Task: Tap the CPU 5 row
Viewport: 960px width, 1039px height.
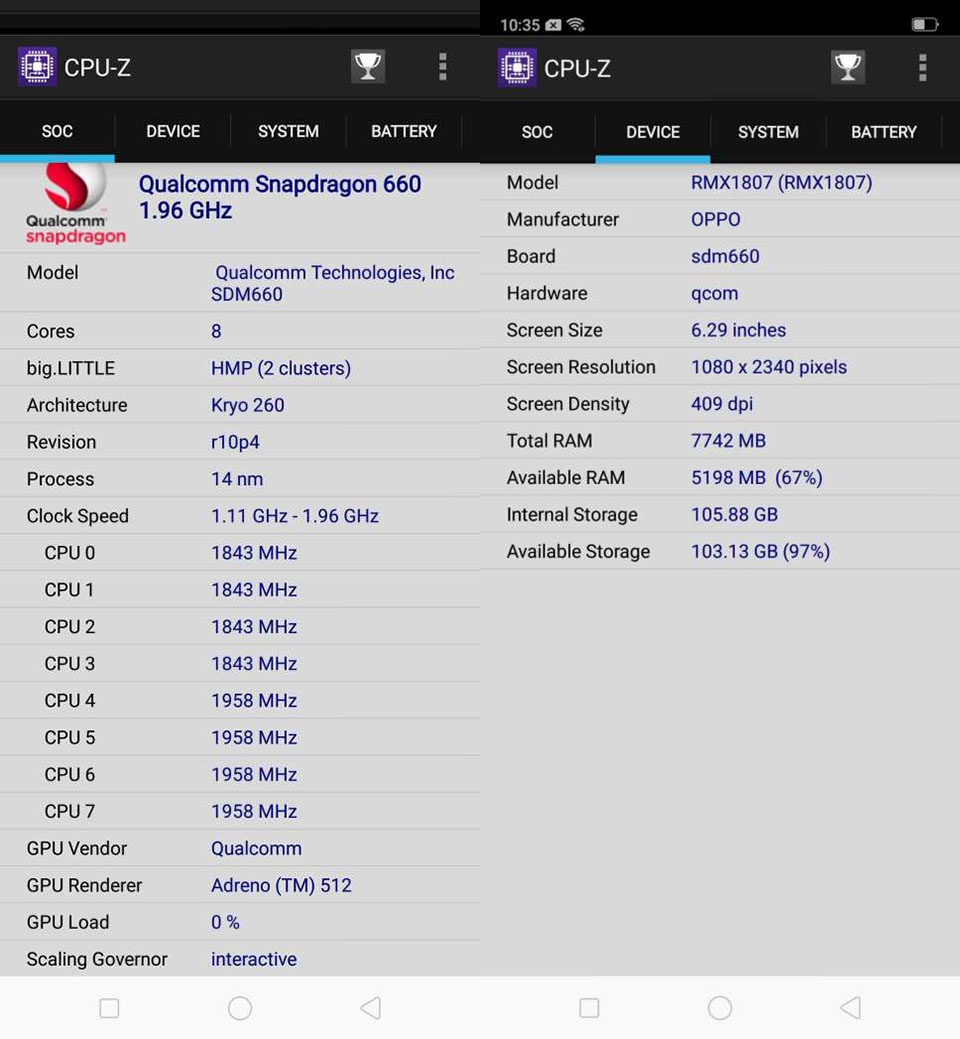Action: coord(240,738)
